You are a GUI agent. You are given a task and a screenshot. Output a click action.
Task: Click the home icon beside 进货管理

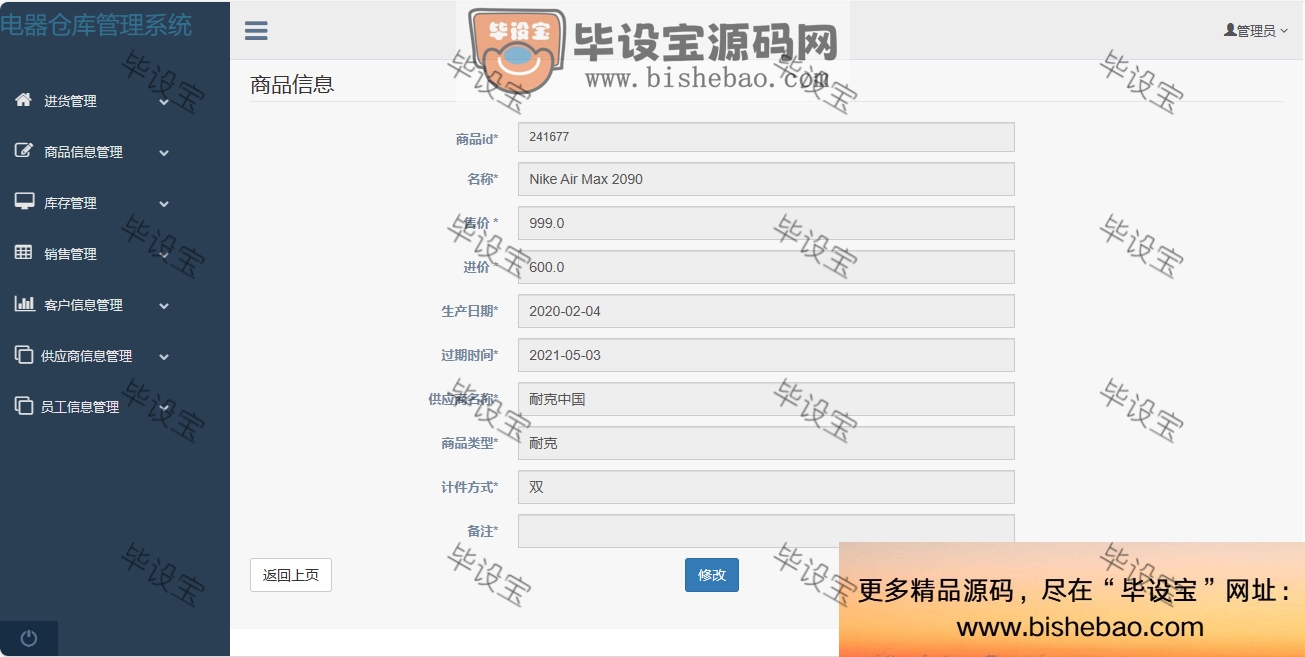24,99
